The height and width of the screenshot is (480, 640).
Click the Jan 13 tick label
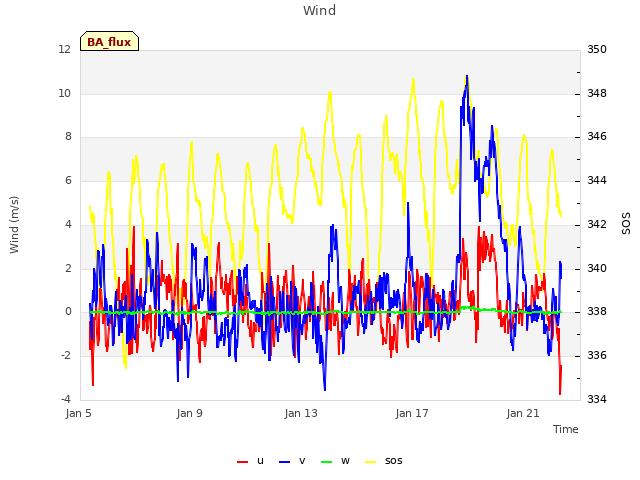click(x=301, y=413)
